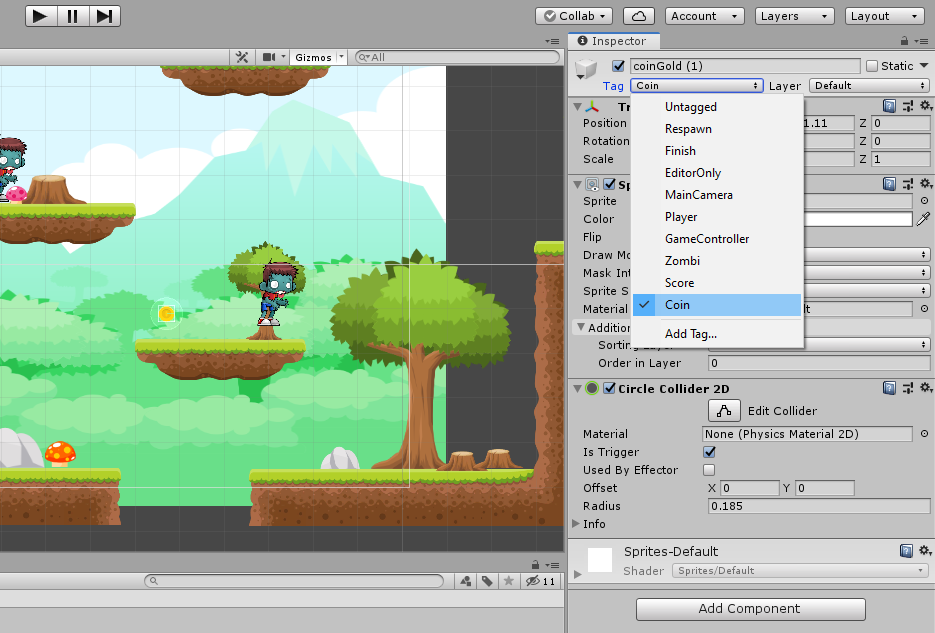The image size is (935, 633).
Task: Open the Transform component gear menu
Action: coord(925,106)
